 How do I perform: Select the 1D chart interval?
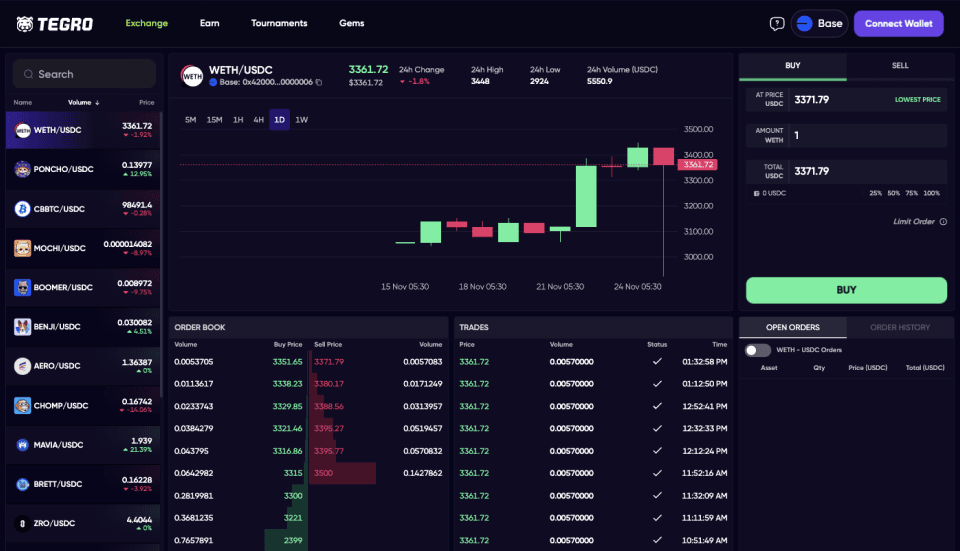click(x=279, y=120)
